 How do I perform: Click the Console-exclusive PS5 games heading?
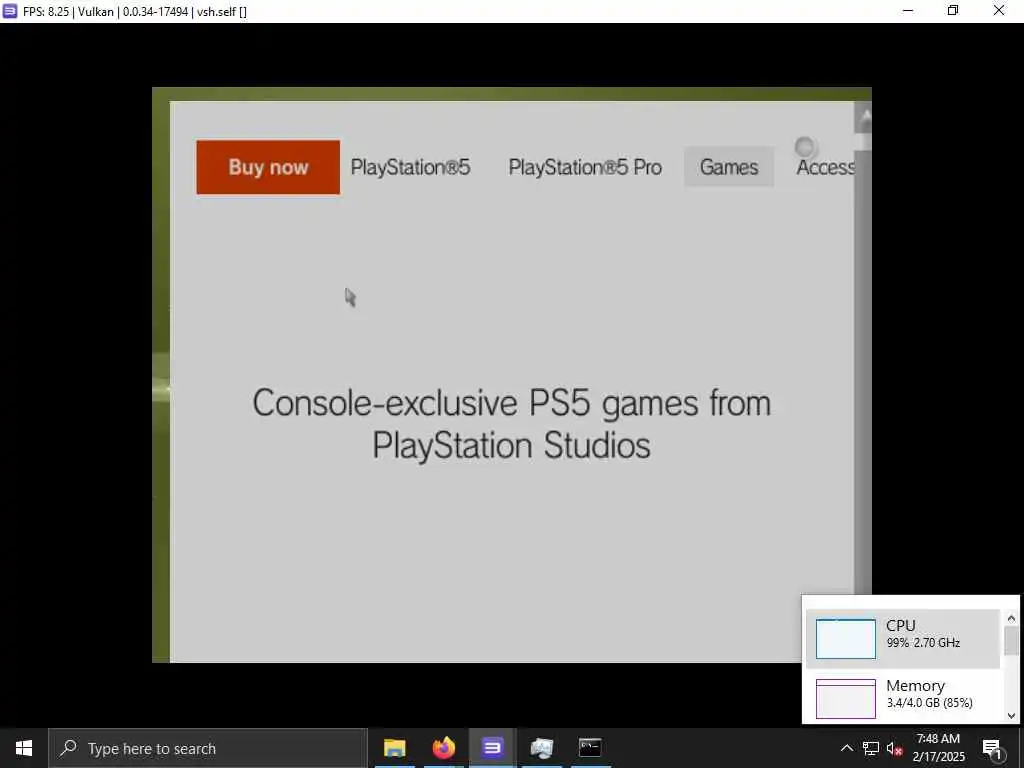(x=511, y=424)
